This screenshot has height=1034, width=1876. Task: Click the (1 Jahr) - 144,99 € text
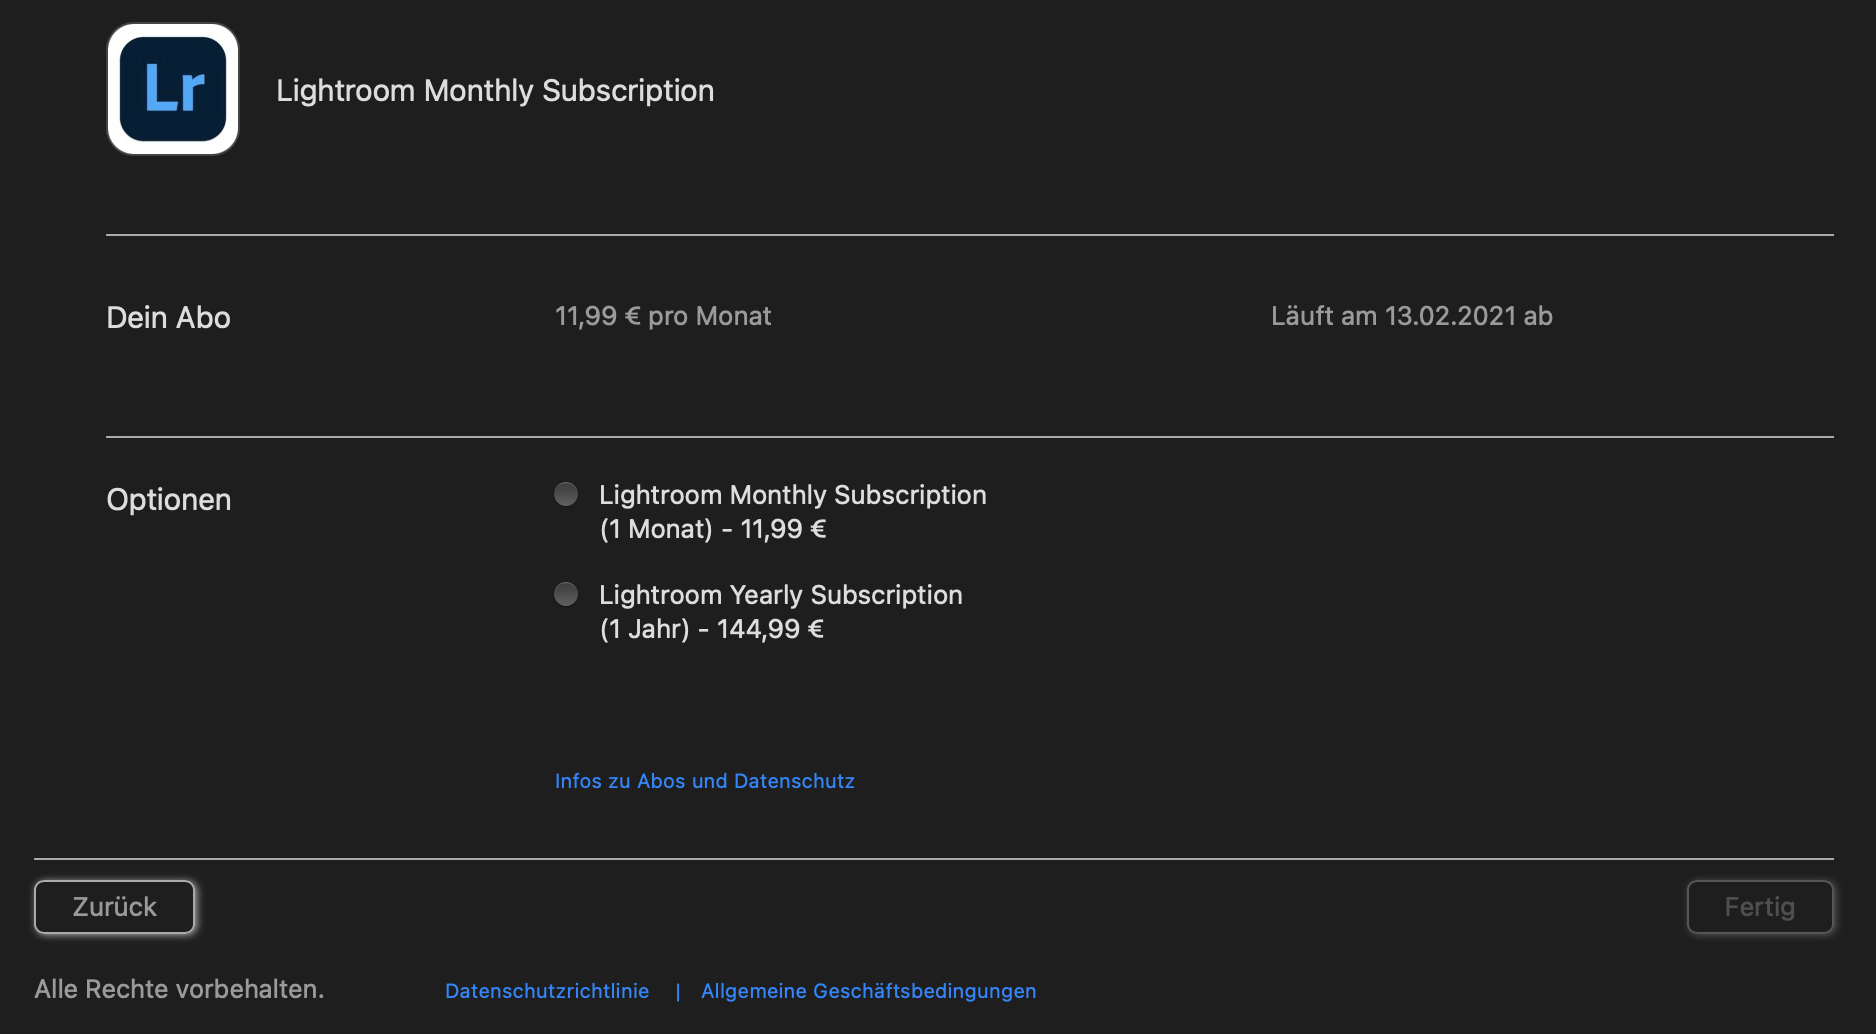712,629
